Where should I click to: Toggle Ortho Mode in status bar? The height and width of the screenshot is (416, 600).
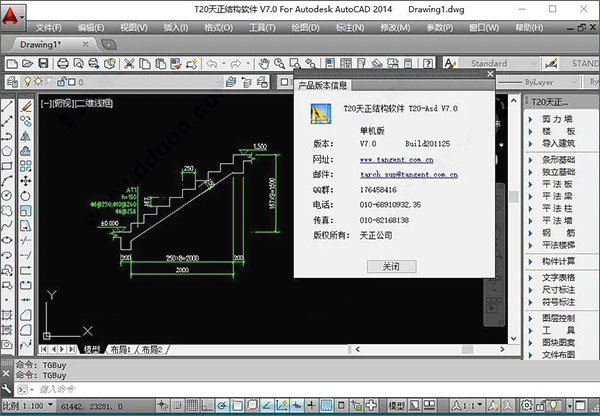pos(207,405)
